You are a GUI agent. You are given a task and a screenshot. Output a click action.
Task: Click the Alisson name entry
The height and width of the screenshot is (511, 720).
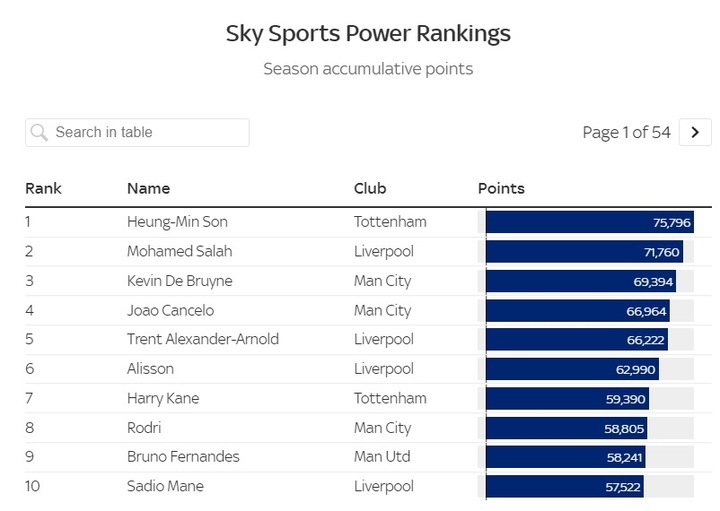150,369
